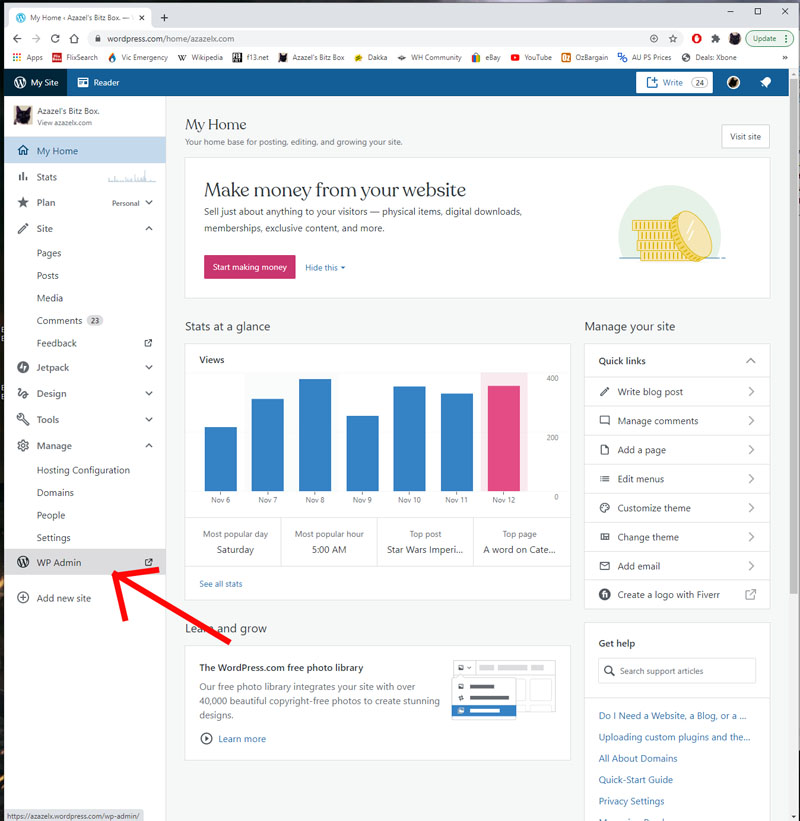Click the notifications bell icon
The image size is (800, 821).
tap(766, 83)
